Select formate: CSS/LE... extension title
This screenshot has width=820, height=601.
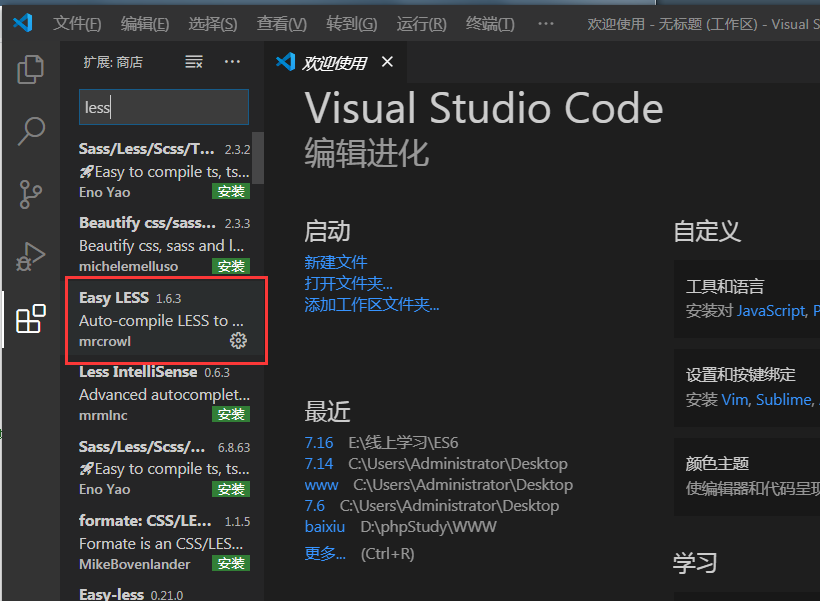[x=145, y=521]
